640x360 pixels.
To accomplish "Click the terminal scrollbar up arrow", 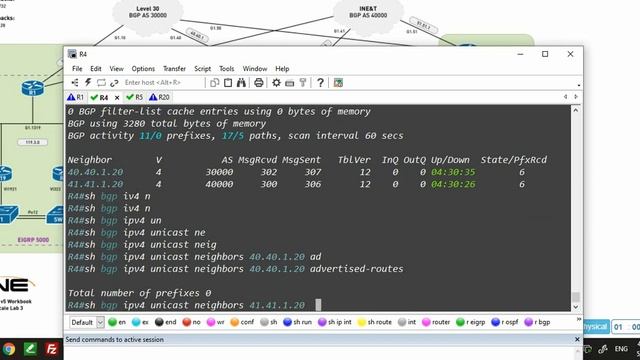I will tap(576, 110).
